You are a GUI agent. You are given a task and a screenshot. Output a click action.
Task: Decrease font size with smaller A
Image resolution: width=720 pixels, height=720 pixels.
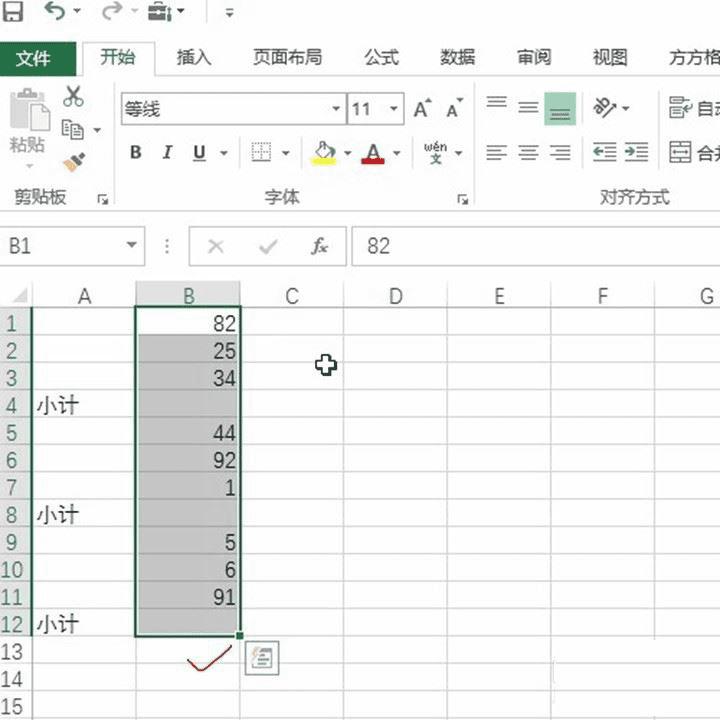[x=455, y=109]
